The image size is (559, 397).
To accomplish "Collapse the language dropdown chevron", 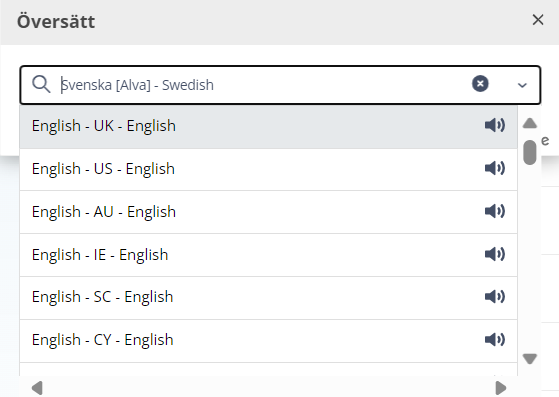I will pyautogui.click(x=522, y=85).
